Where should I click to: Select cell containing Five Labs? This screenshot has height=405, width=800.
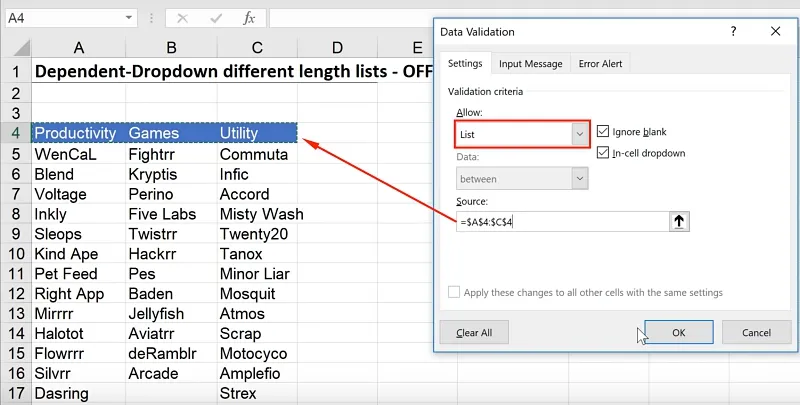[x=171, y=214]
